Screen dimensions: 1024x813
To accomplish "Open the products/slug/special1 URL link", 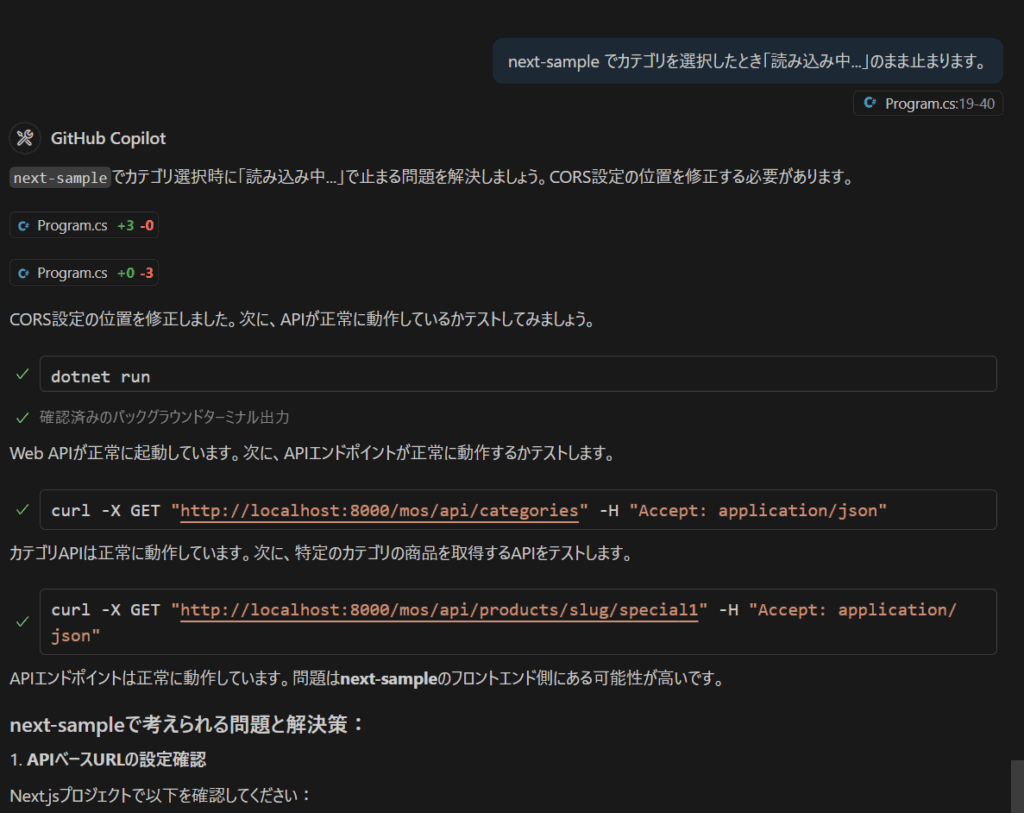I will pos(437,610).
